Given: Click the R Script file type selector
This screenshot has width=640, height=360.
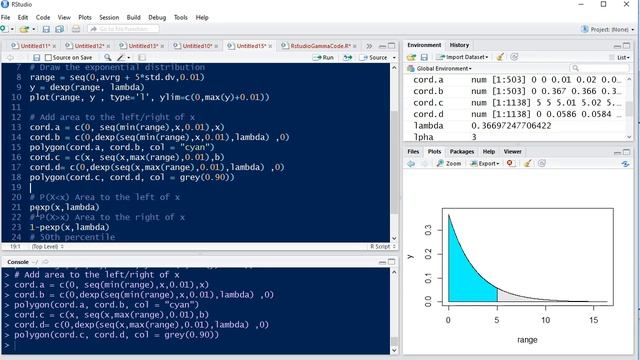Looking at the screenshot, I should [382, 247].
